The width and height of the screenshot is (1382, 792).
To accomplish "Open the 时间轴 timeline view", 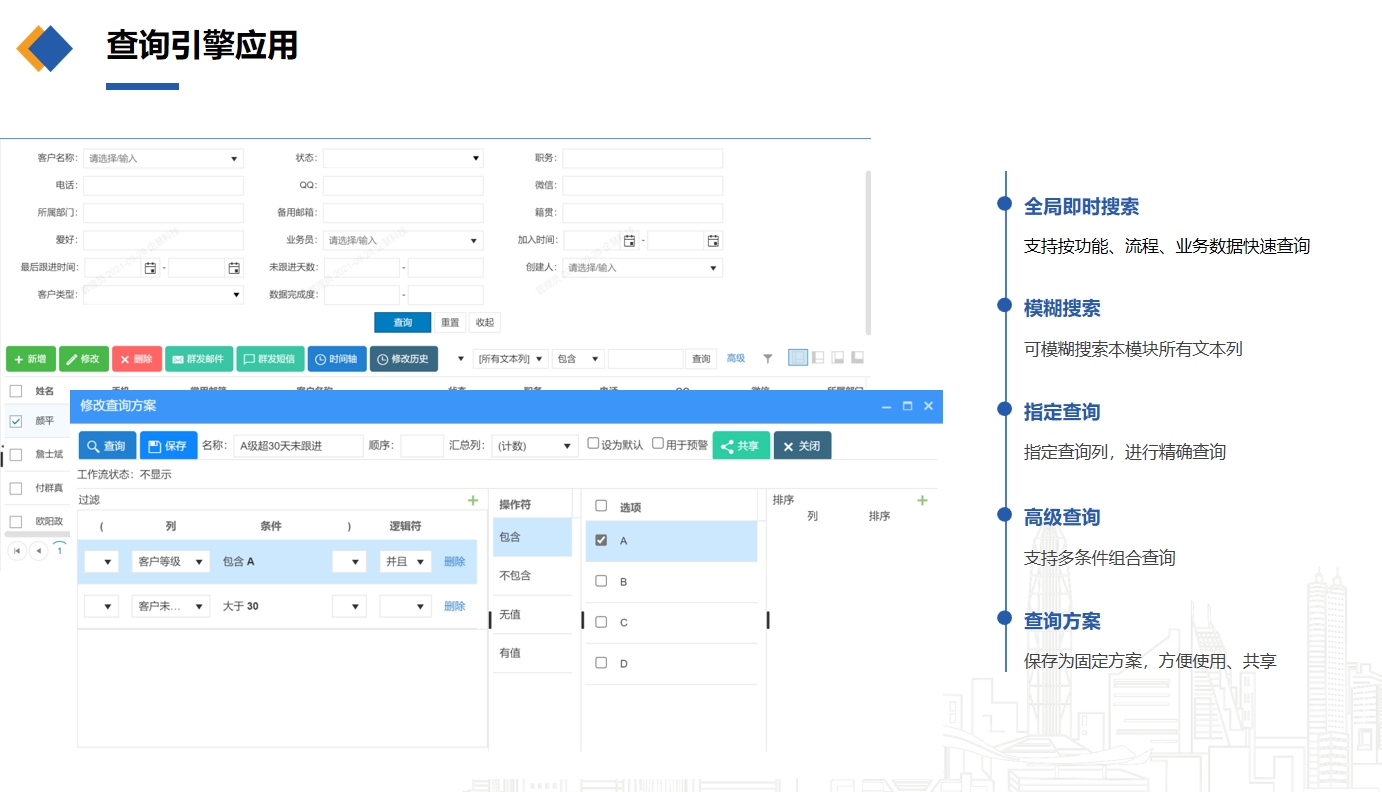I will [337, 359].
